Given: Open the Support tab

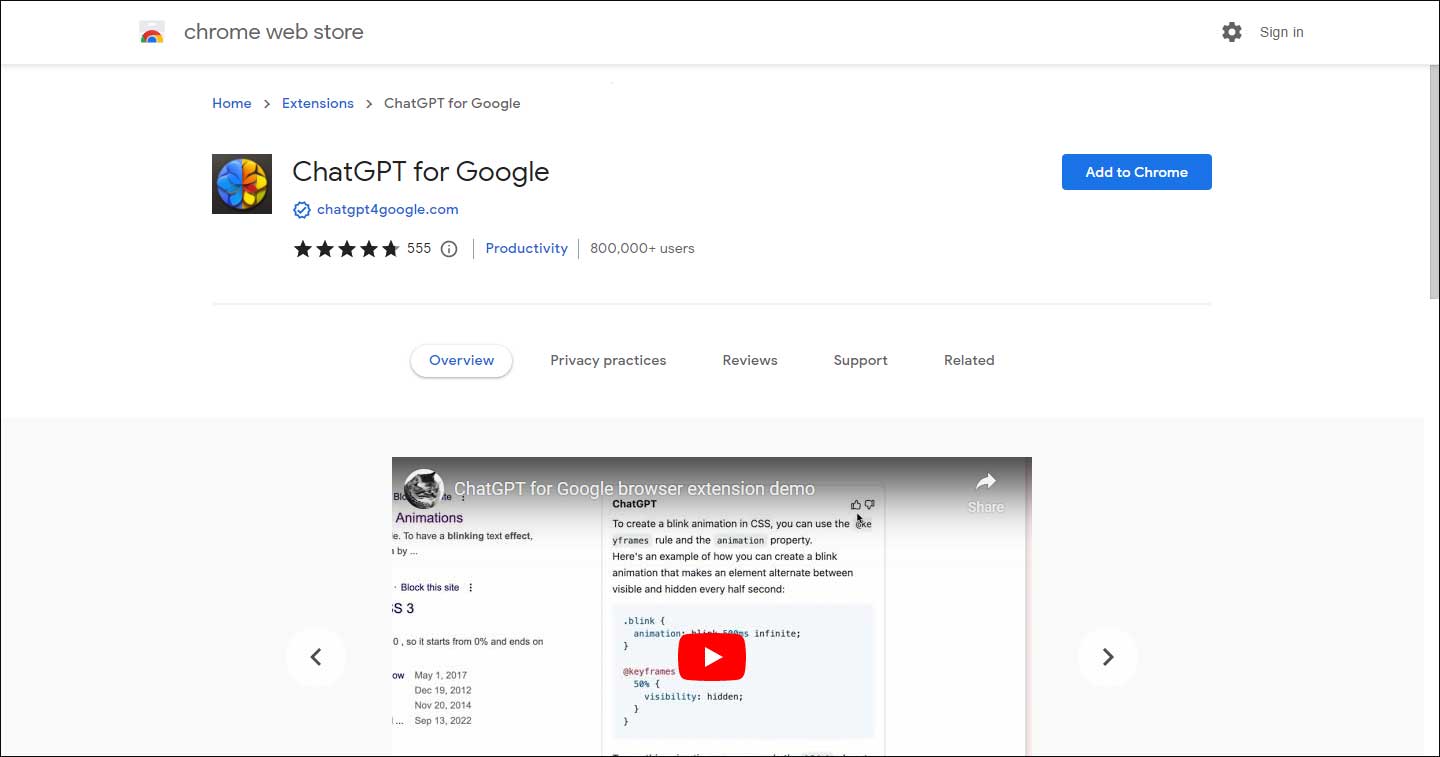Looking at the screenshot, I should 861,361.
